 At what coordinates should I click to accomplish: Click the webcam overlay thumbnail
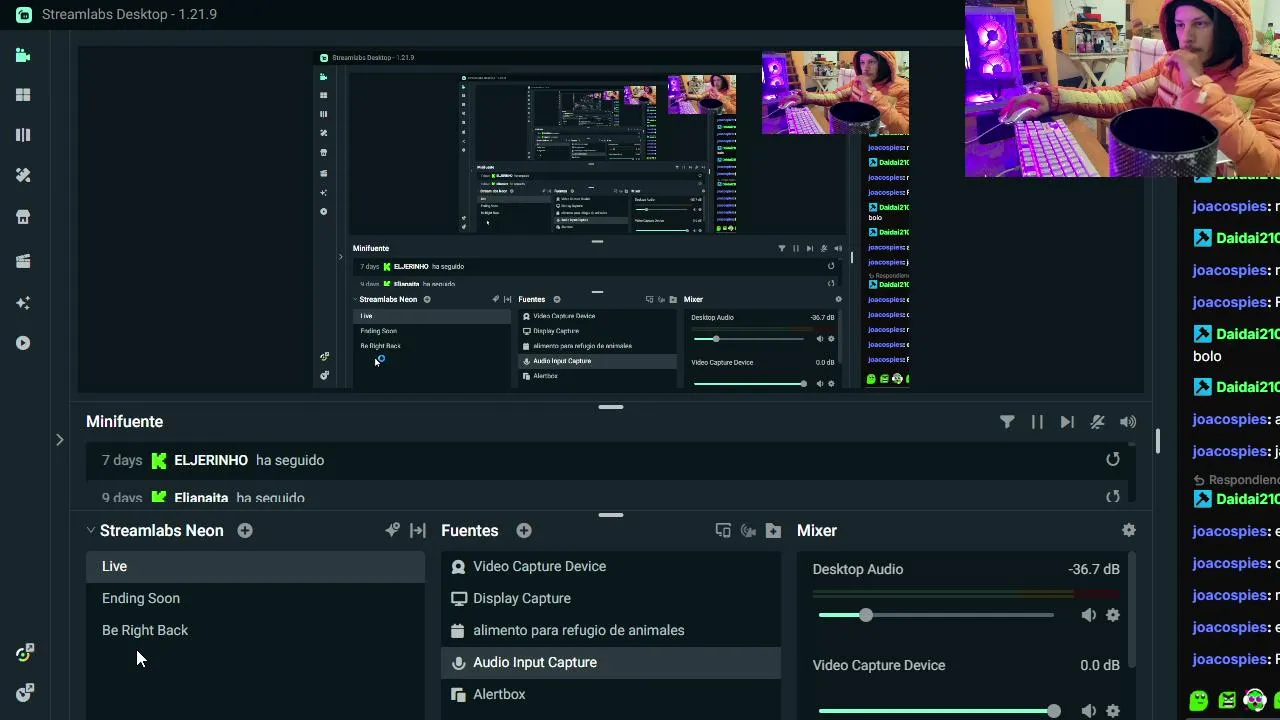pyautogui.click(x=1122, y=89)
